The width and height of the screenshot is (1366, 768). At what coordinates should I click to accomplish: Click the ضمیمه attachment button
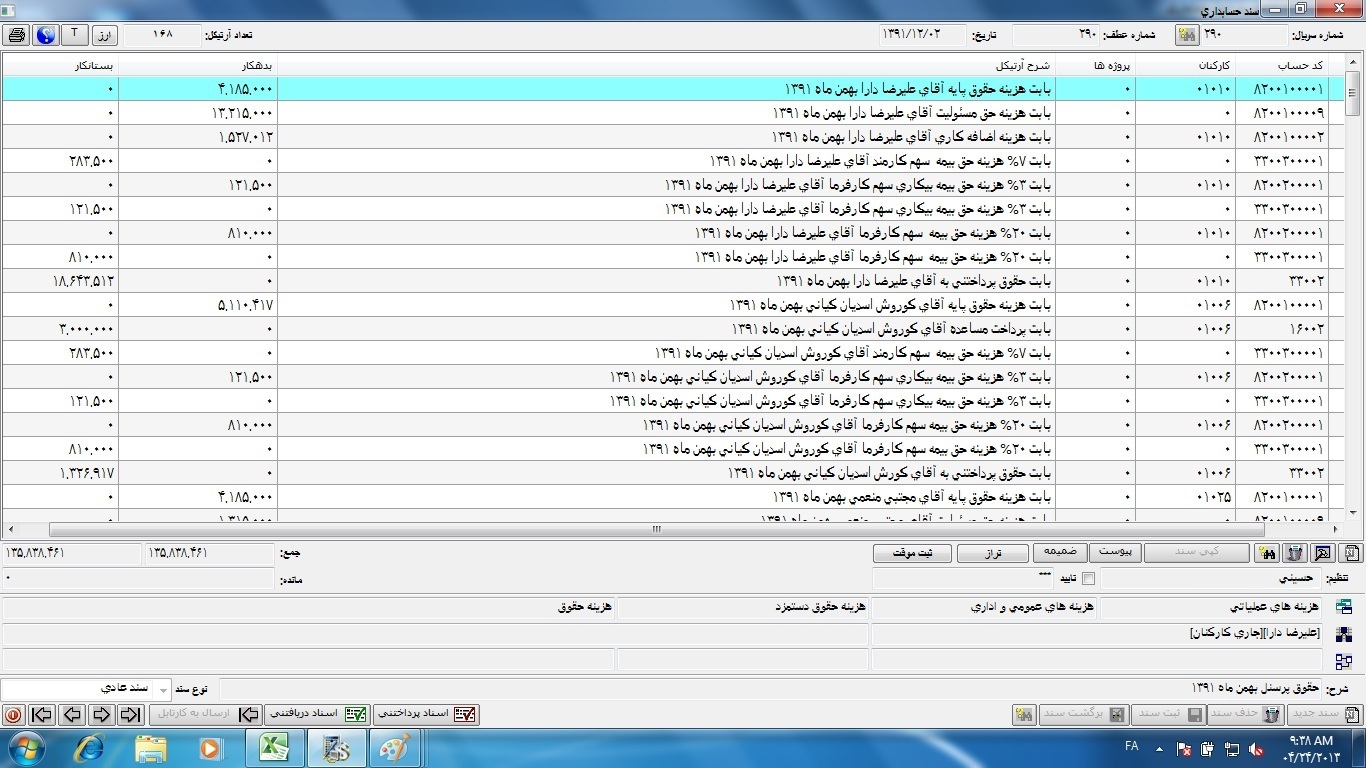pos(1060,553)
